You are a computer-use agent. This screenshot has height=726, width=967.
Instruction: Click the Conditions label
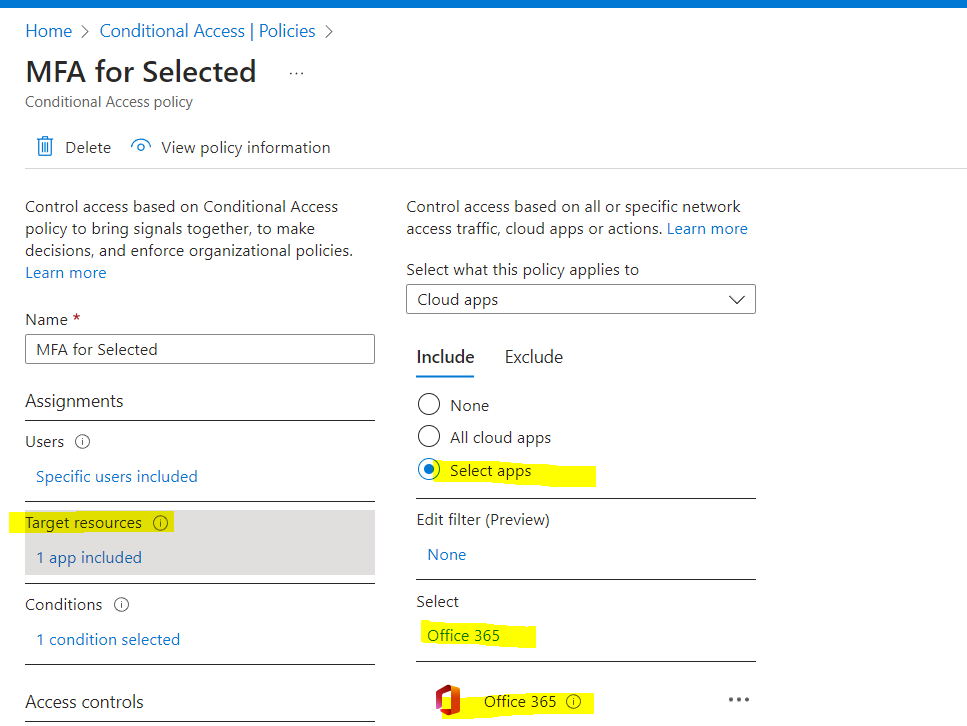(64, 604)
